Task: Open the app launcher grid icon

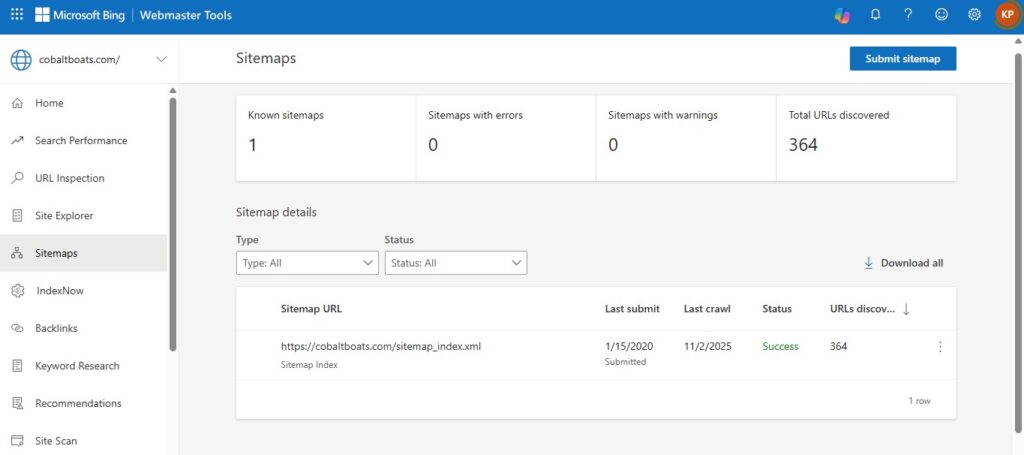Action: 16,15
